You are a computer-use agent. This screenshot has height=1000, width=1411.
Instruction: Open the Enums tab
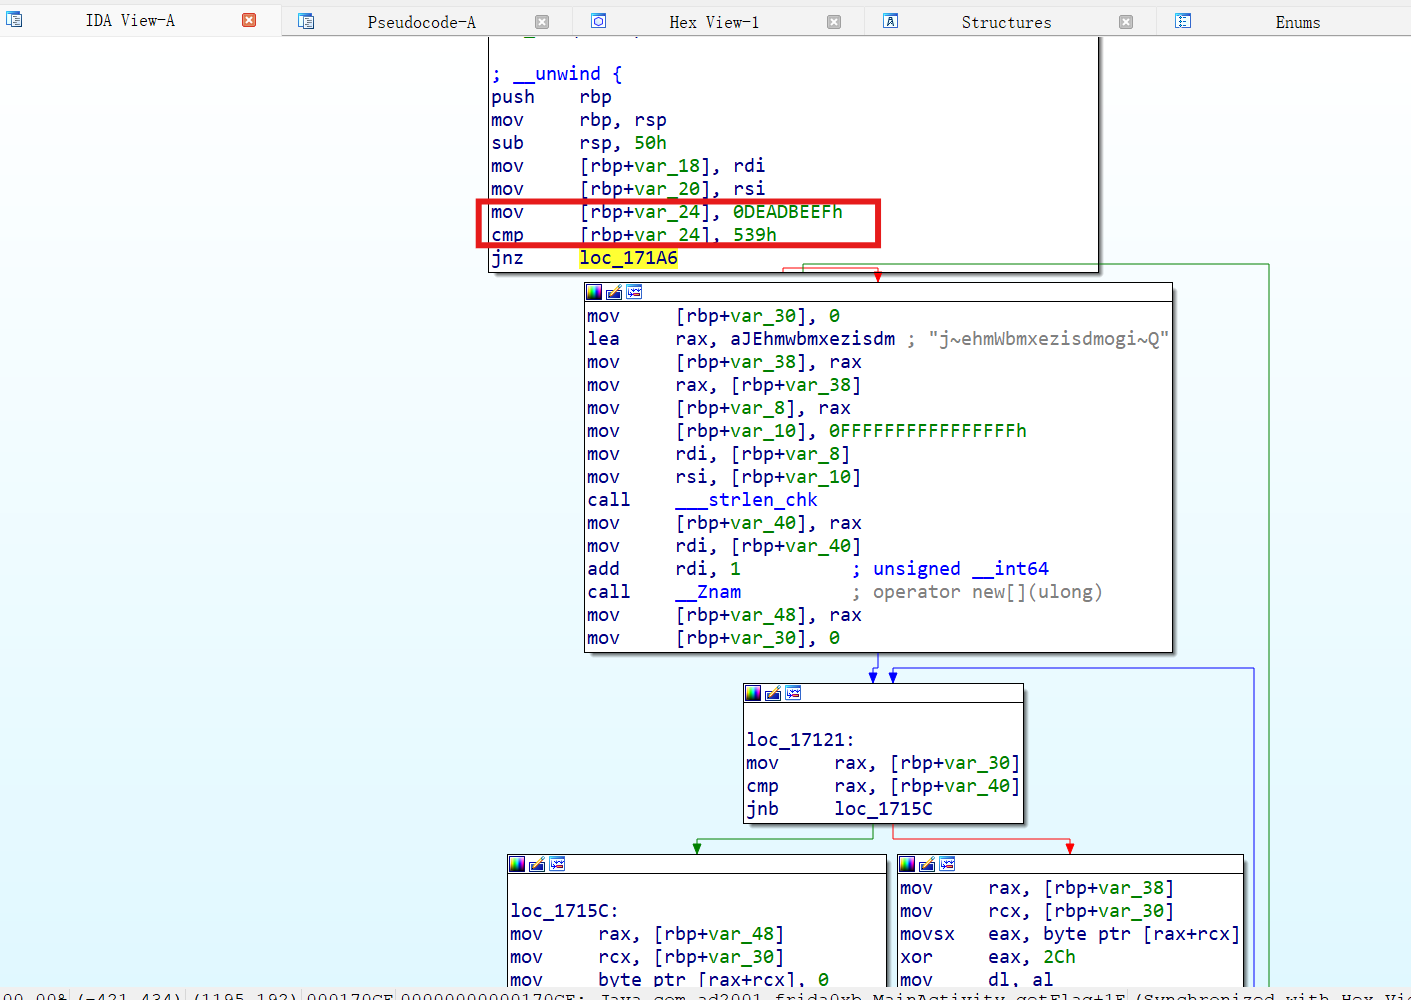click(x=1298, y=22)
